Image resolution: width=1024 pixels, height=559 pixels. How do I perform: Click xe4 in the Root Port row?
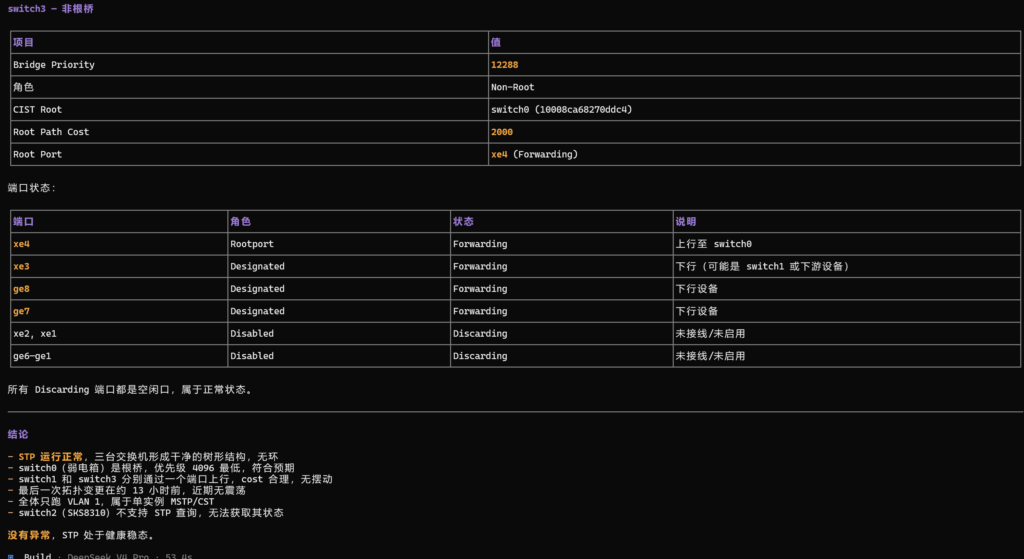pos(499,154)
